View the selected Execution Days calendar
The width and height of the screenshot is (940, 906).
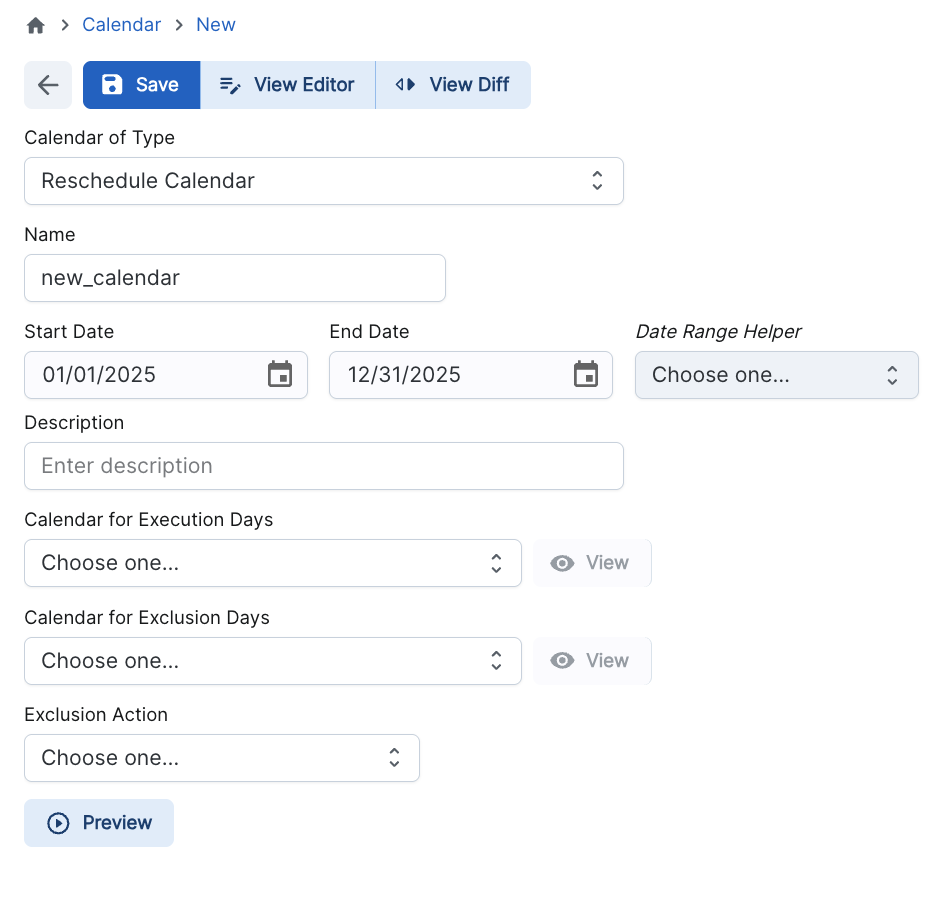[x=592, y=563]
